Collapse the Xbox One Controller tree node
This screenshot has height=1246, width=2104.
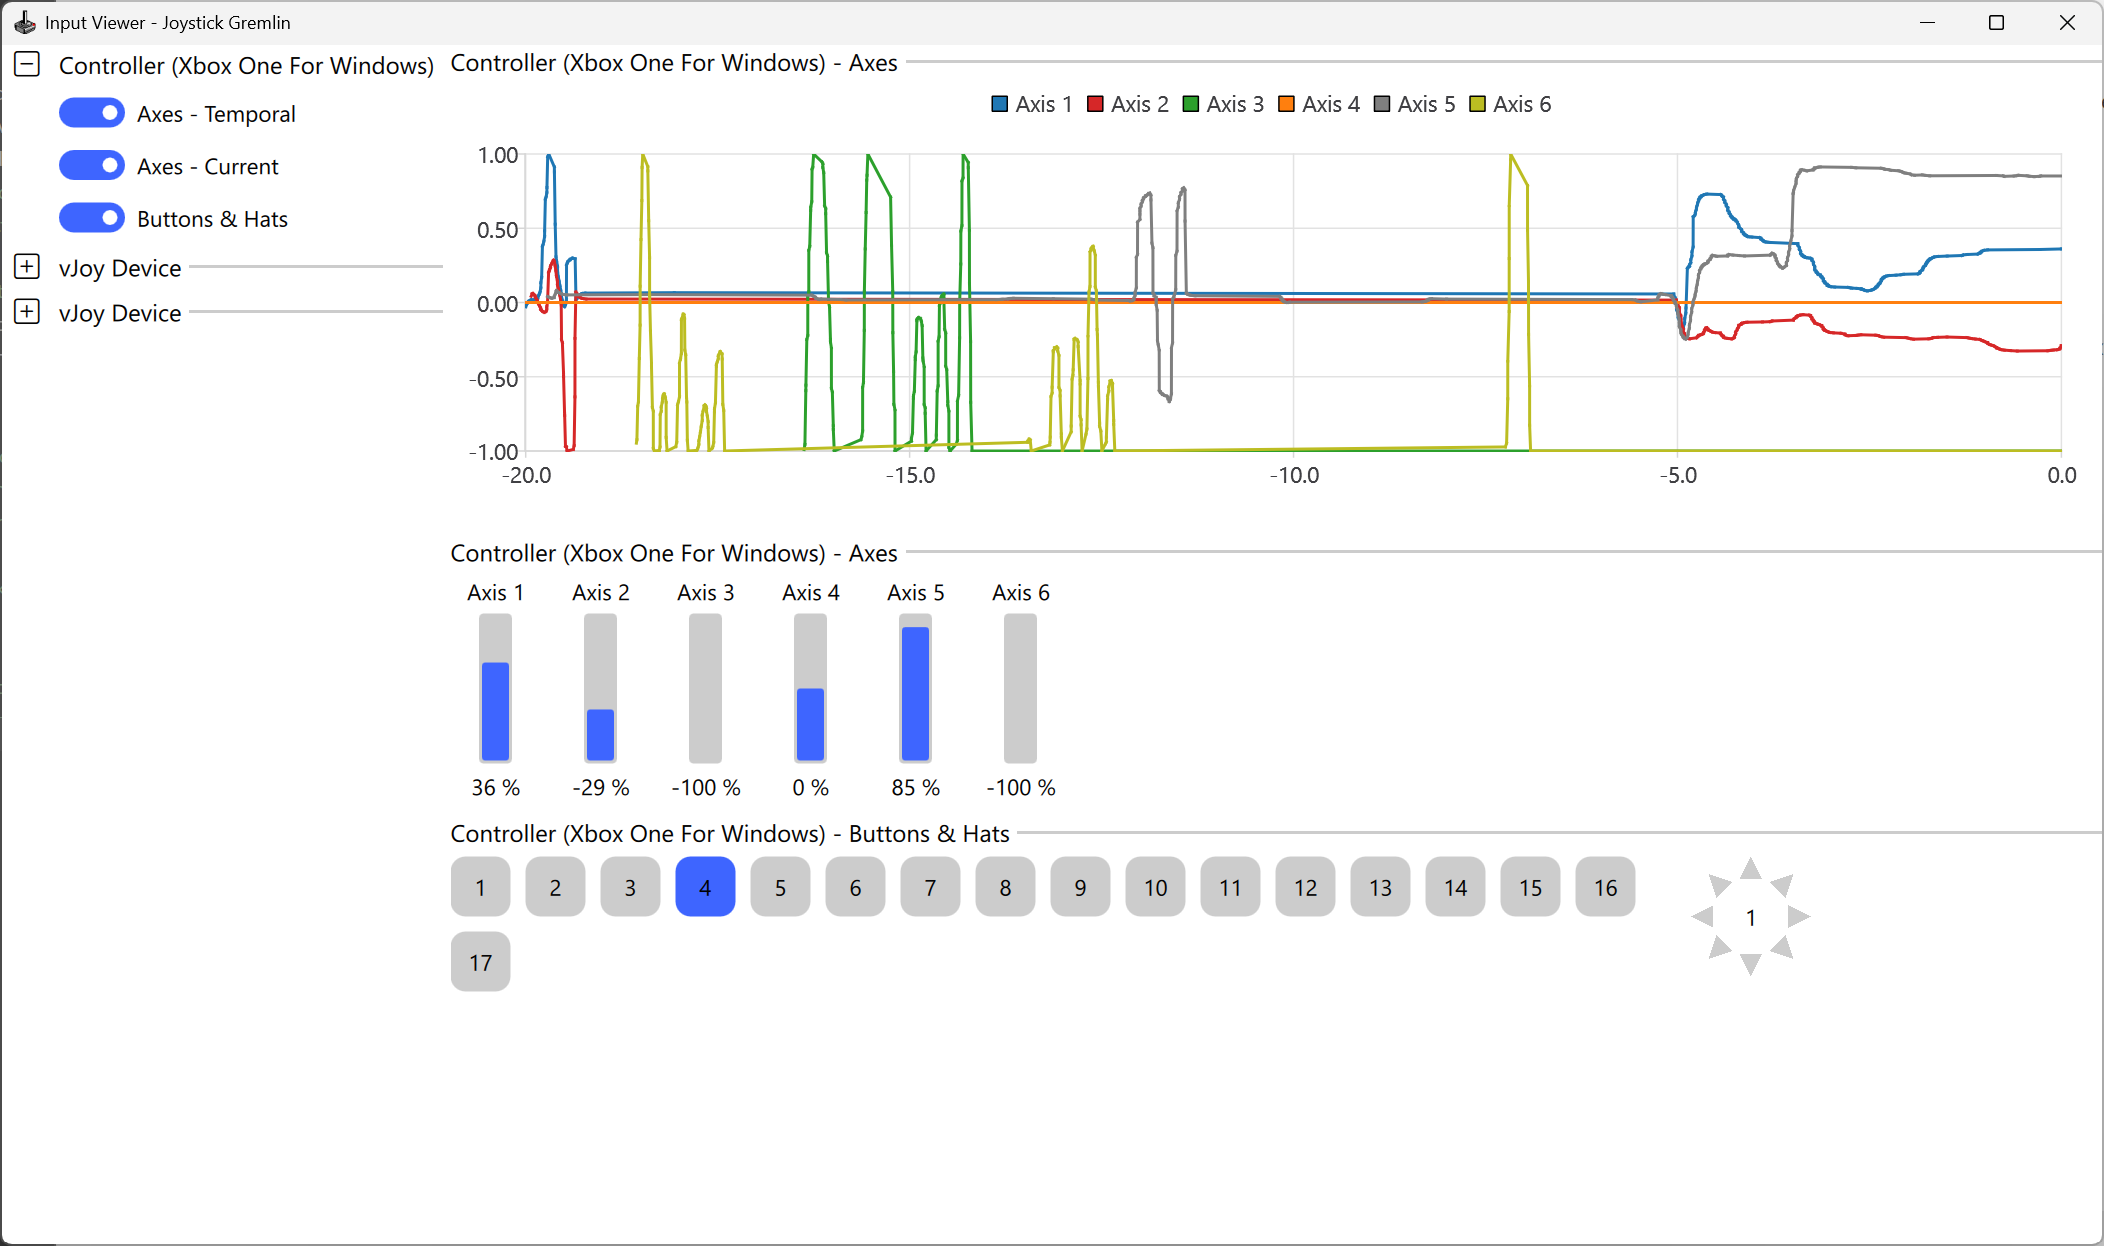point(27,65)
